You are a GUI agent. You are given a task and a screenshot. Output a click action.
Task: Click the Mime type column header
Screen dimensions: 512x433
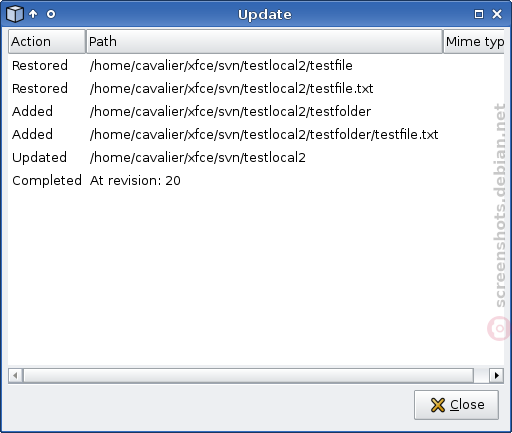(474, 41)
